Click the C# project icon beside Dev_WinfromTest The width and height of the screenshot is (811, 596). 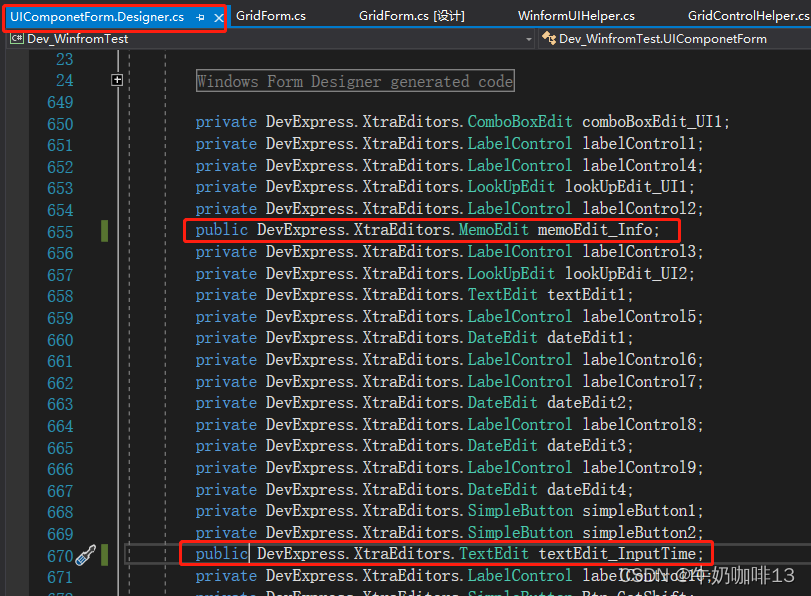click(17, 38)
